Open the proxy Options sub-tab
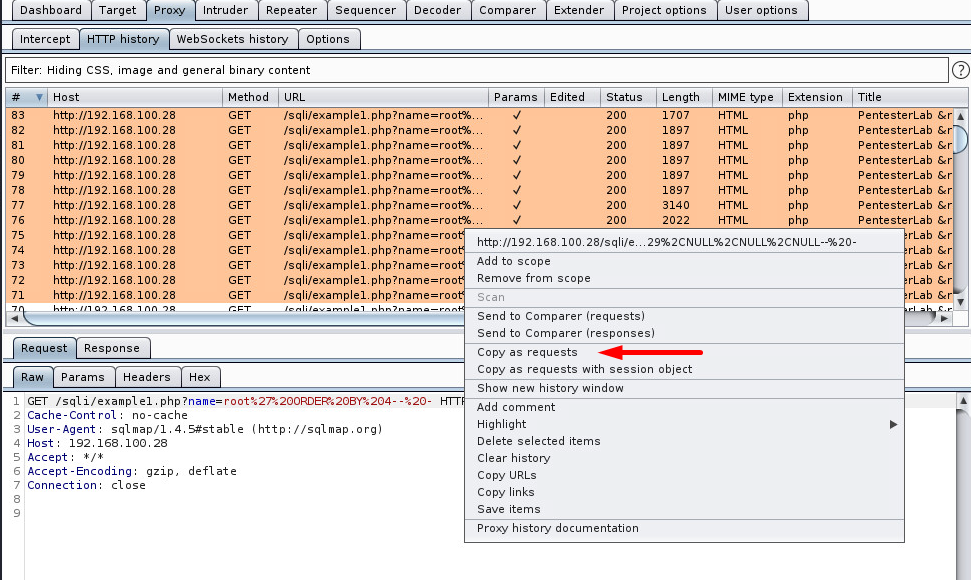971x580 pixels. pos(328,39)
